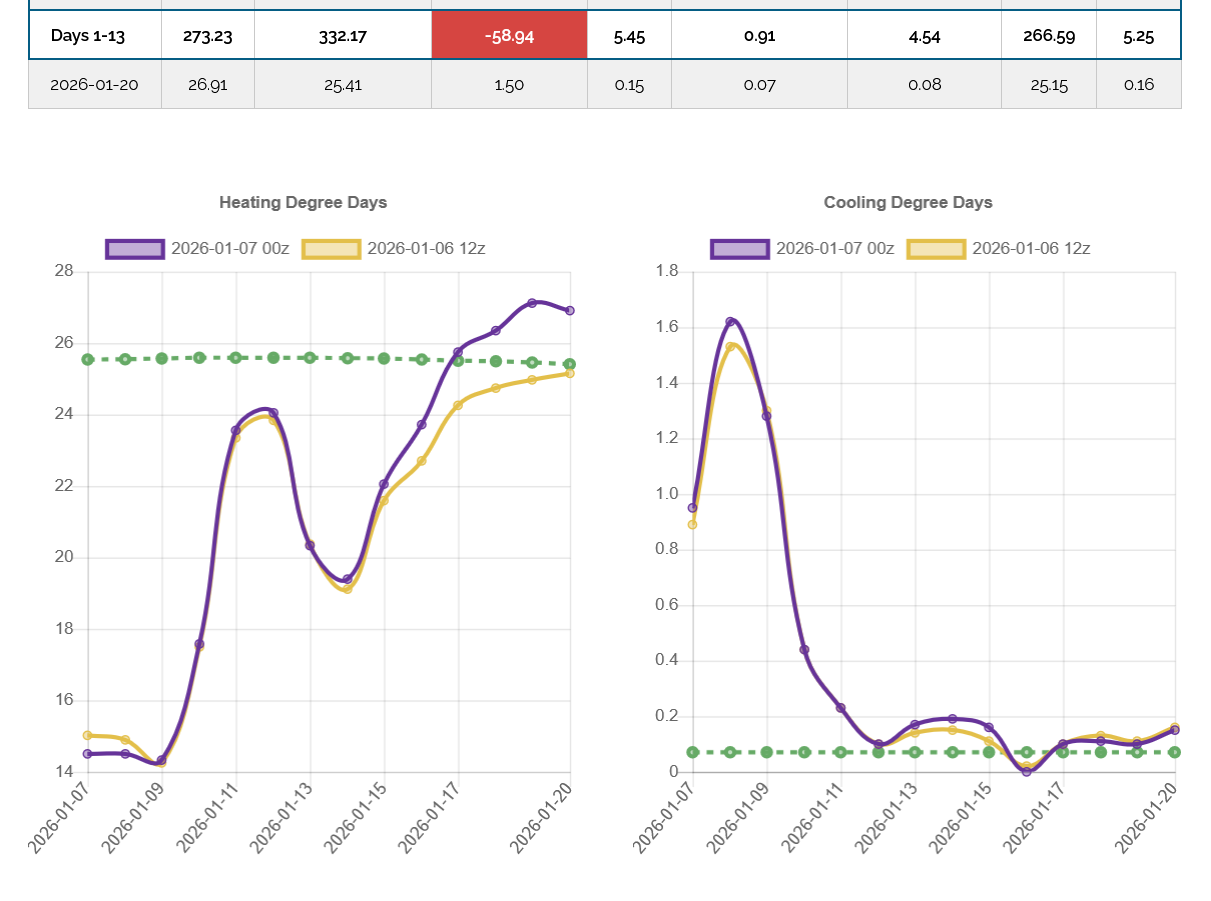Viewport: 1211px width, 901px height.
Task: Click the yellow legend swatch in the Cooling chart
Action: point(936,249)
